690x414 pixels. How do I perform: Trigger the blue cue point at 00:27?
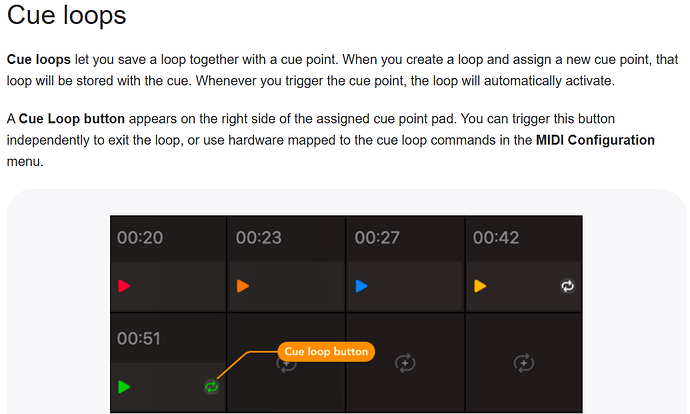[361, 286]
